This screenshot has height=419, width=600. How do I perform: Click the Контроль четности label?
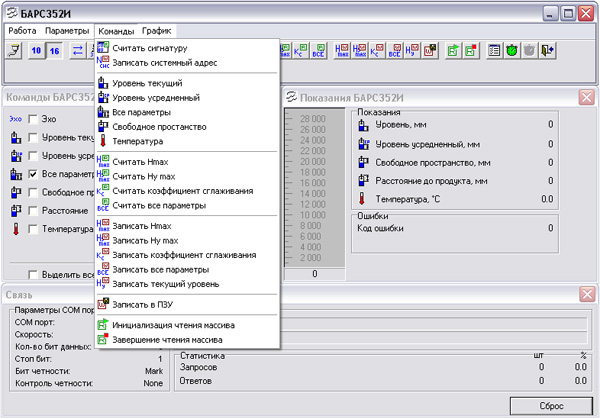[x=54, y=383]
